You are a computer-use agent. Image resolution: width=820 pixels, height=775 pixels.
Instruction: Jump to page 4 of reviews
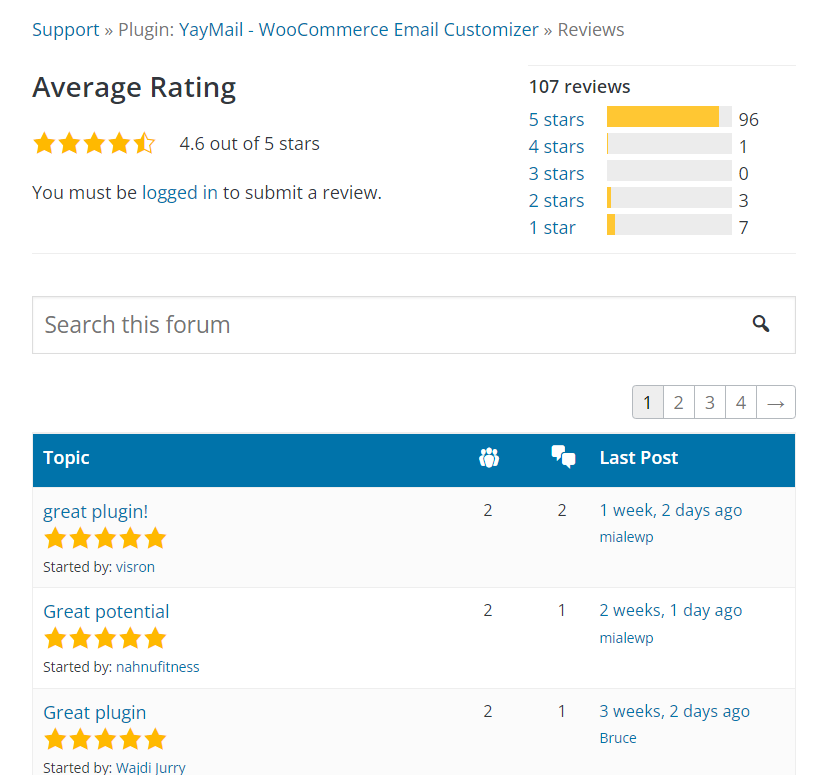click(x=741, y=403)
